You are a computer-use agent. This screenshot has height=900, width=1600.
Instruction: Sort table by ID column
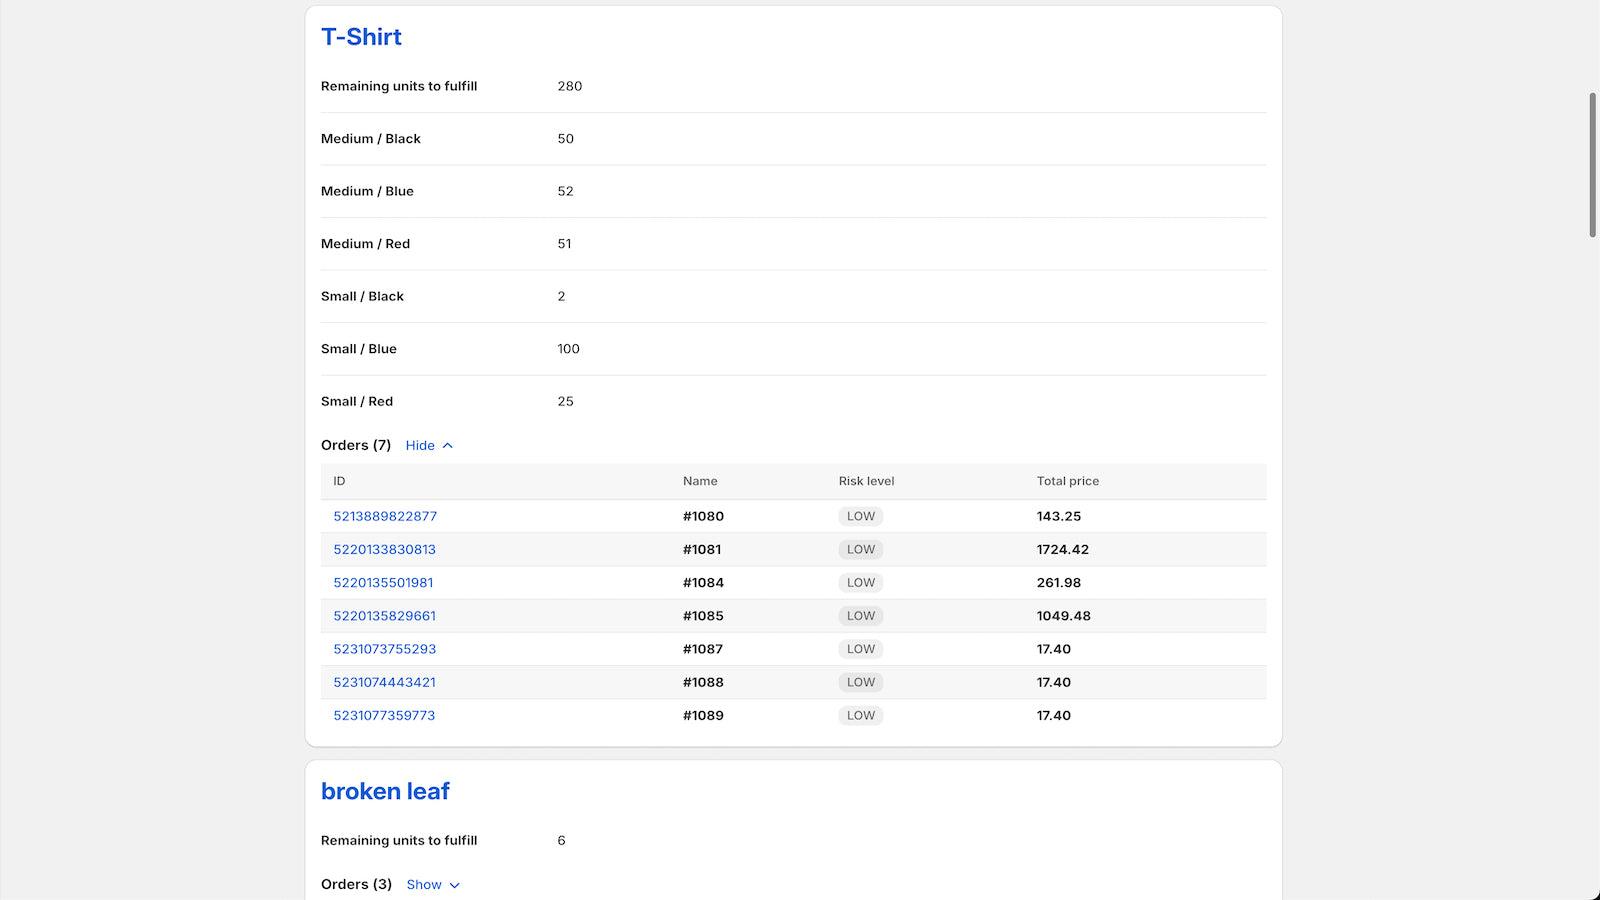point(339,481)
